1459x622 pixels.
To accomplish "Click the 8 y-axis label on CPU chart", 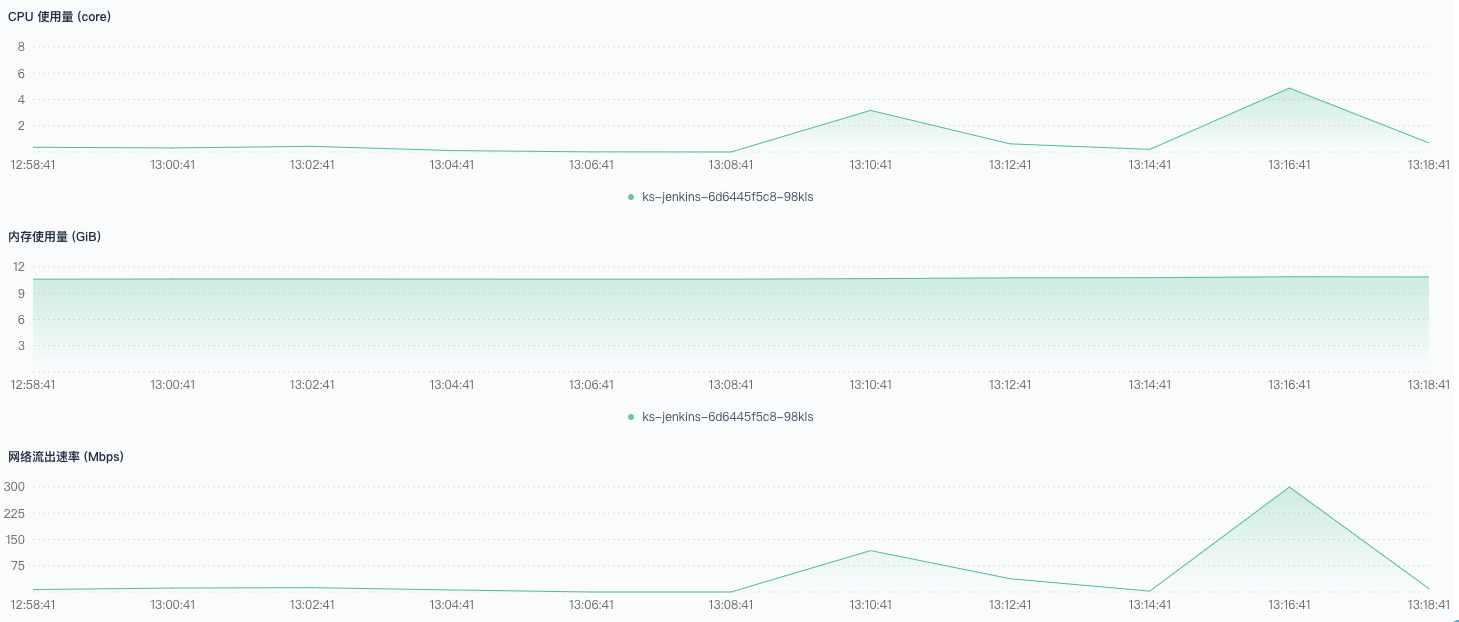I will click(x=21, y=47).
